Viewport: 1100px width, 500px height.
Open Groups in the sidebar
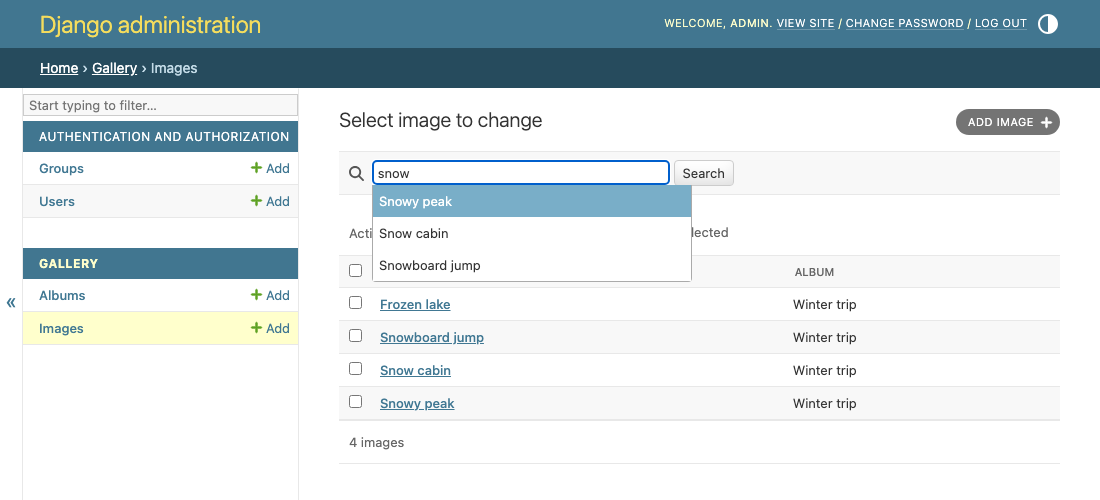(x=61, y=168)
